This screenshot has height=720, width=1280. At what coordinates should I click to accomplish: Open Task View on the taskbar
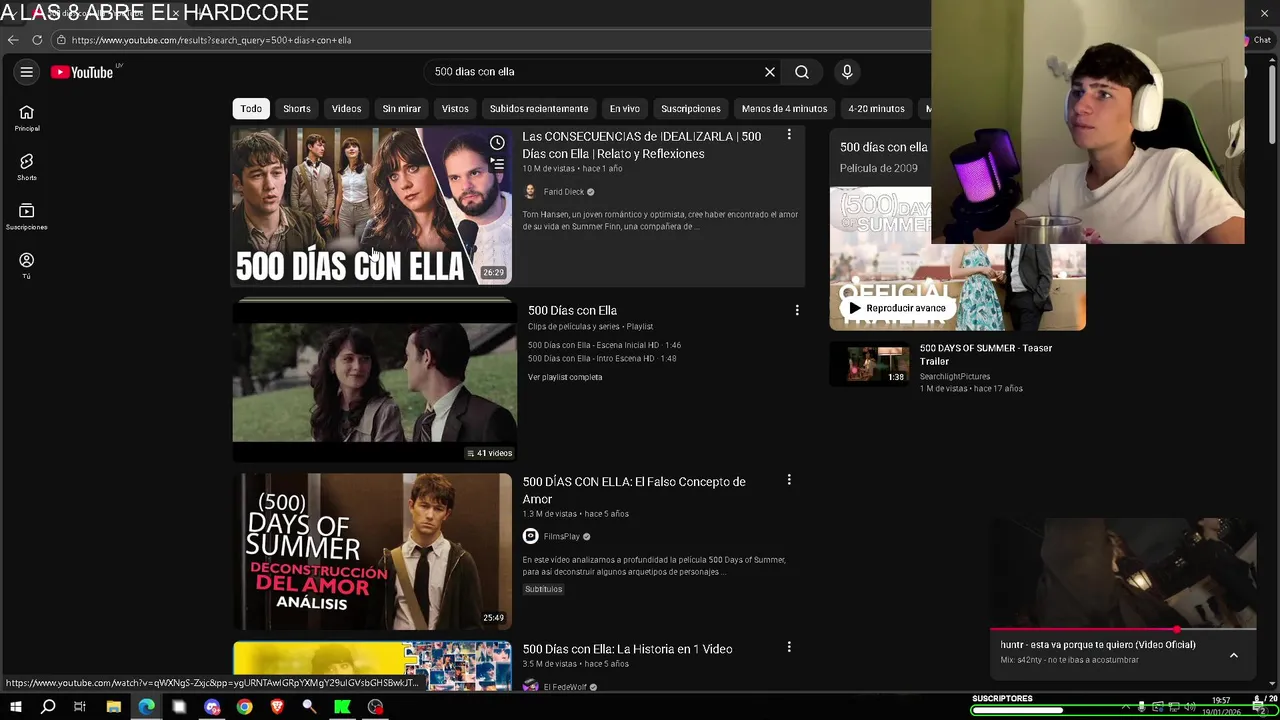[x=80, y=707]
